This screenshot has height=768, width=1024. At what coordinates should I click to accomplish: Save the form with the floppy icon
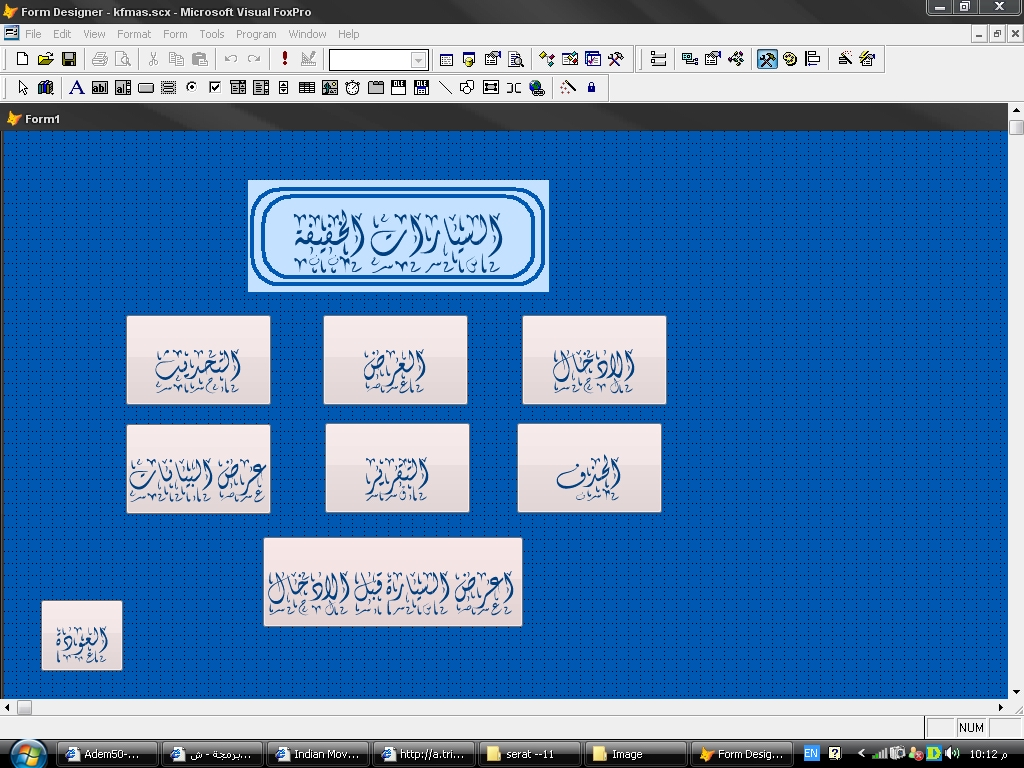click(69, 59)
